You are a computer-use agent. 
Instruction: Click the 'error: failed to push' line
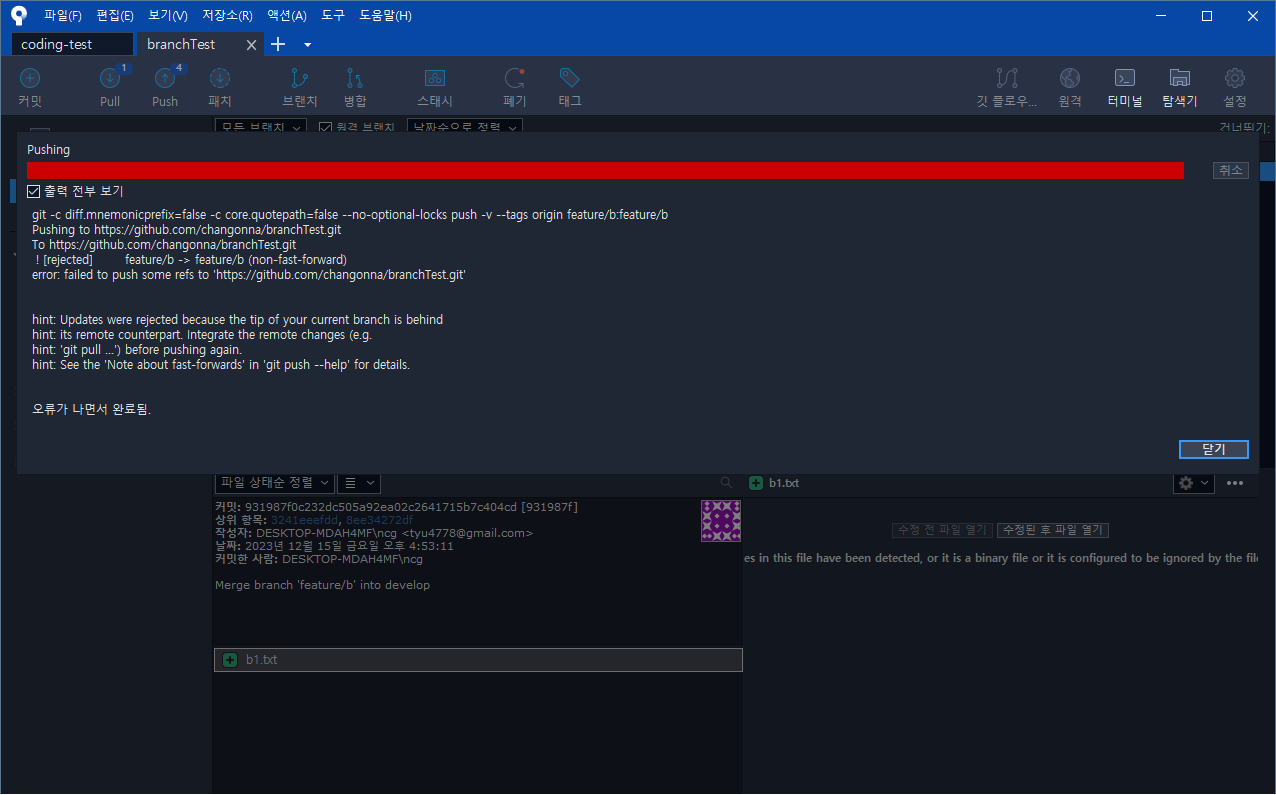(249, 275)
